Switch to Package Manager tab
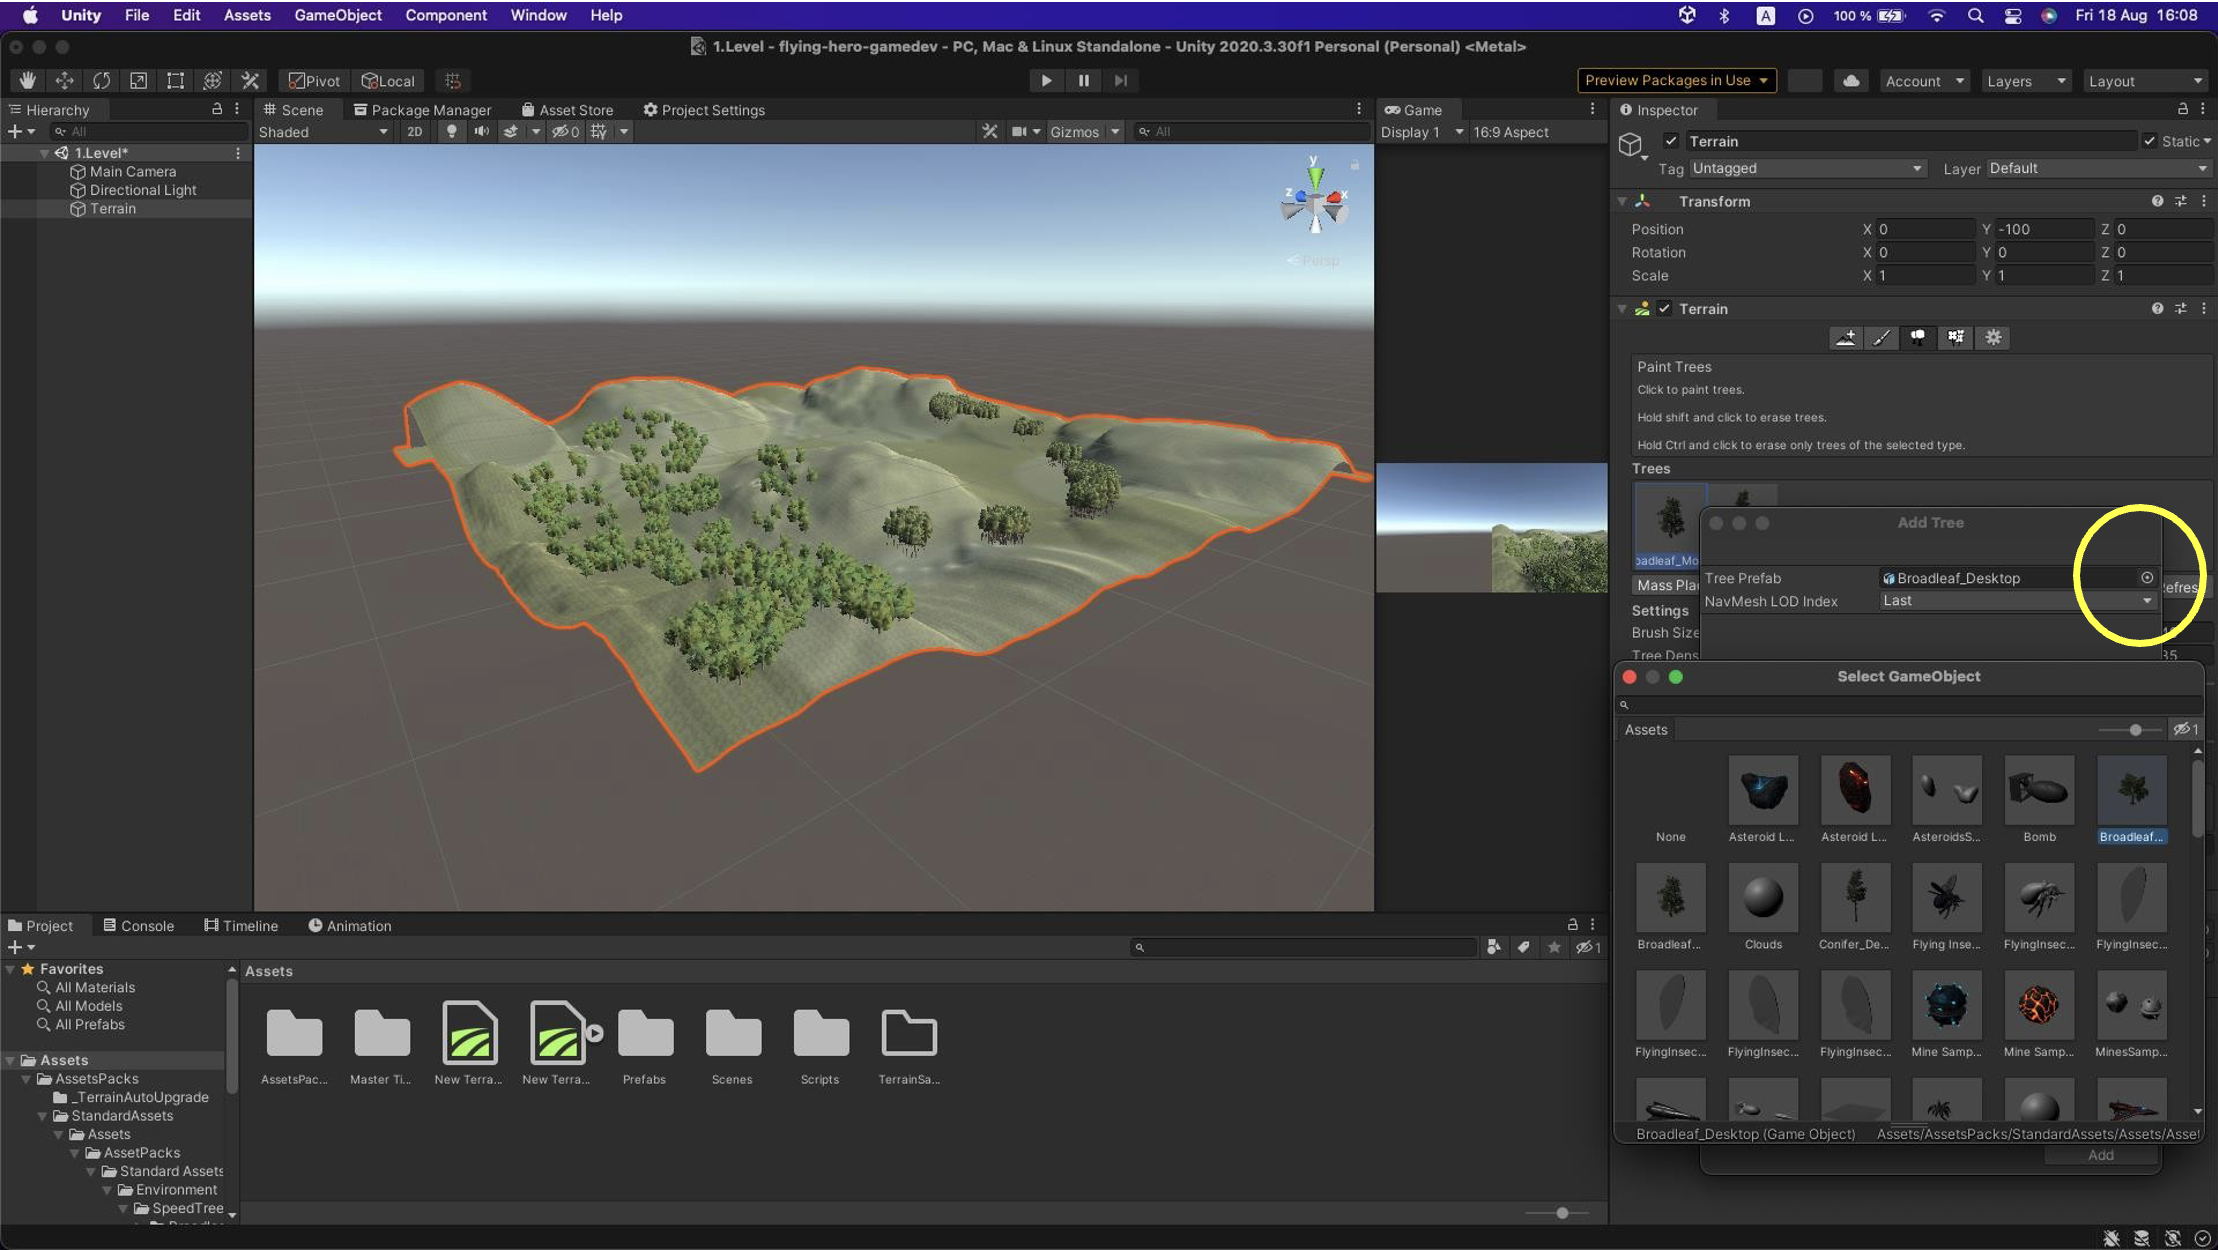This screenshot has width=2218, height=1250. (x=422, y=110)
